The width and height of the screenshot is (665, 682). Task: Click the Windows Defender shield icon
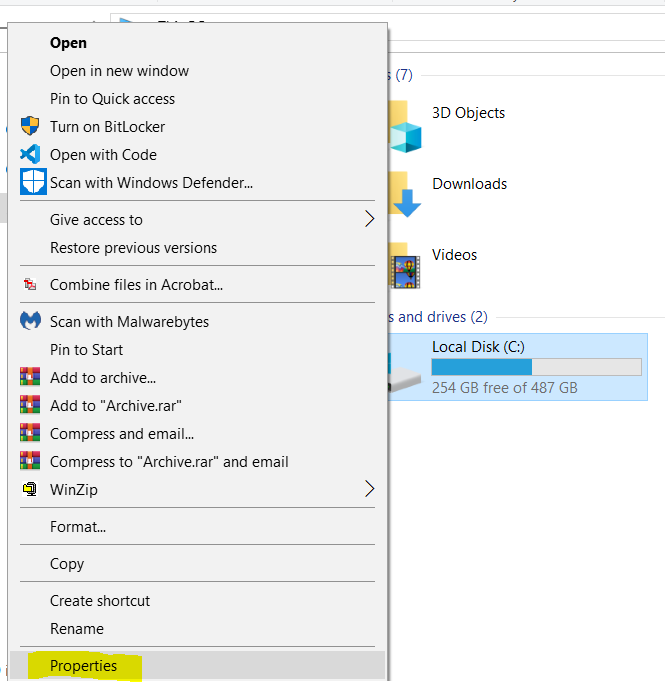(x=33, y=182)
